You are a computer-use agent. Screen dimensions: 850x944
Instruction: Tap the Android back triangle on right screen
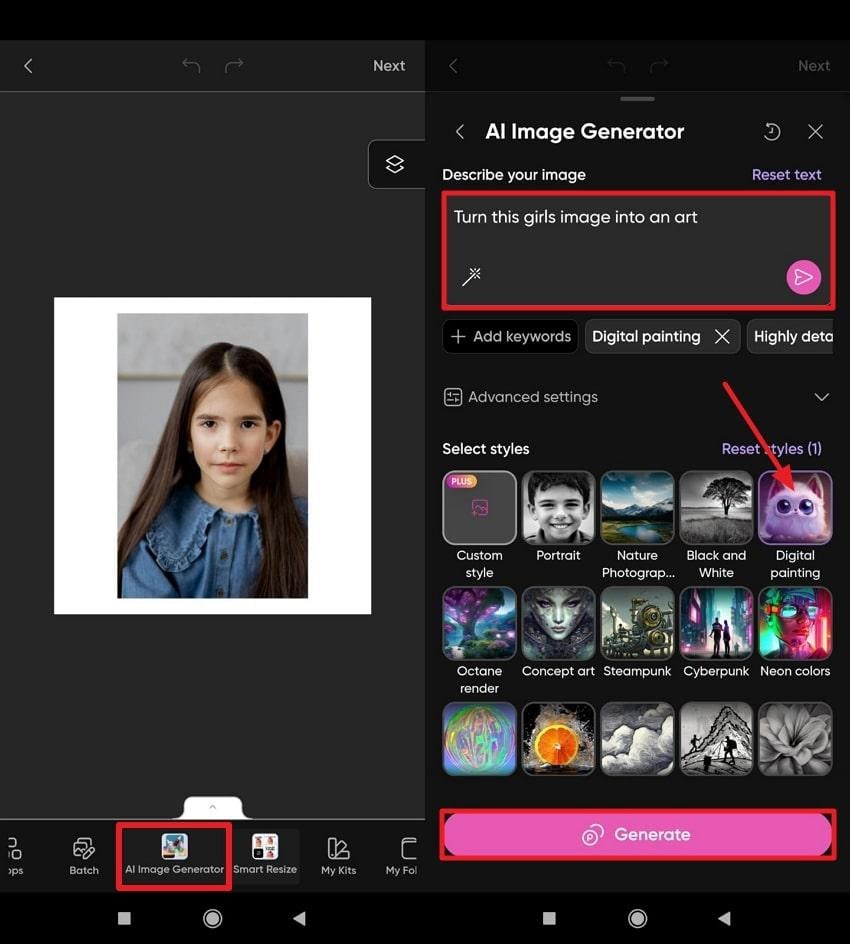pyautogui.click(x=724, y=918)
